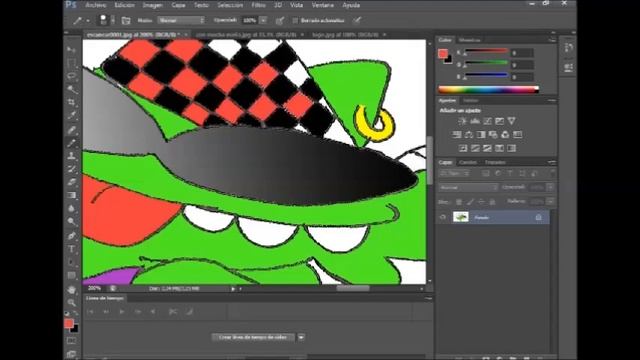This screenshot has height=360, width=640.
Task: Toggle pressure for opacity button
Action: click(280, 20)
